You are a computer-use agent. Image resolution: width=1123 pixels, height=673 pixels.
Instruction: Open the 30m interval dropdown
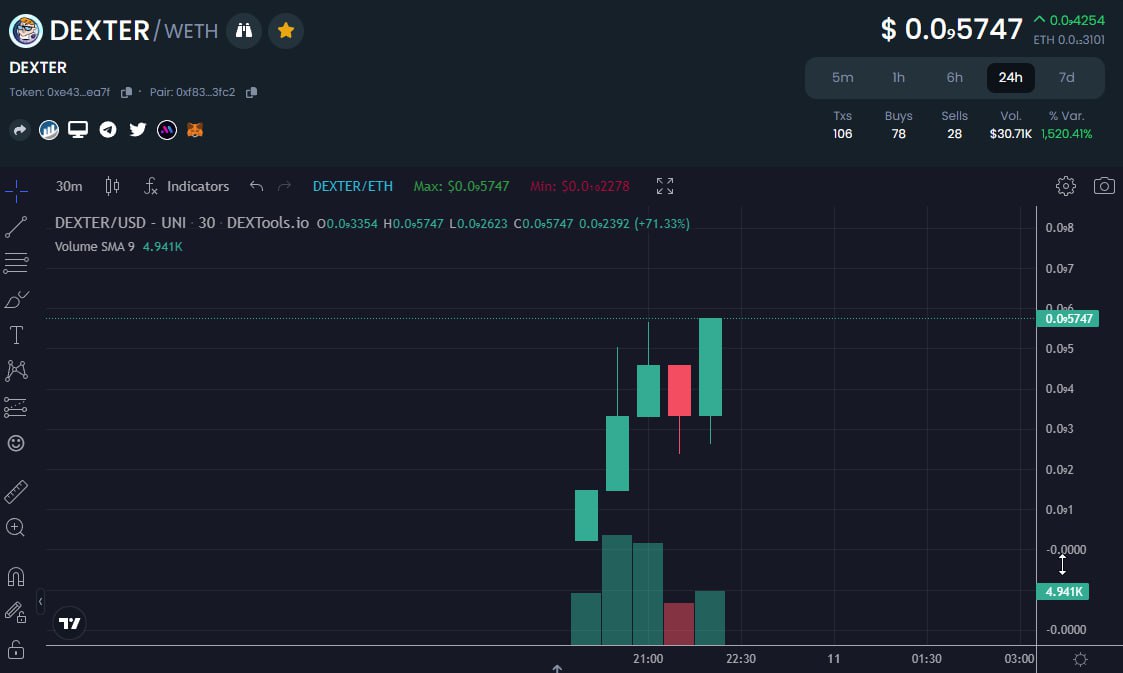click(x=69, y=186)
